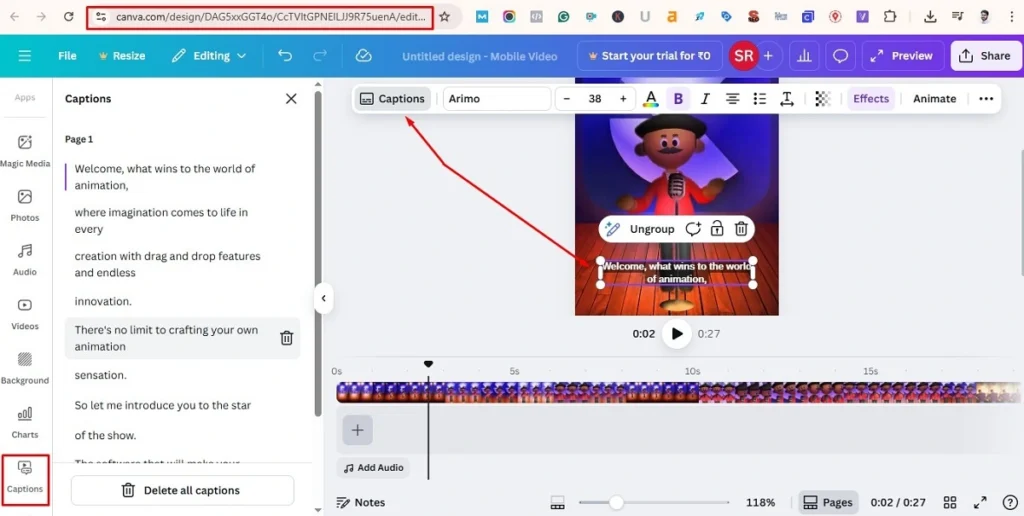The height and width of the screenshot is (516, 1024).
Task: Open the grid view icon
Action: [x=950, y=502]
